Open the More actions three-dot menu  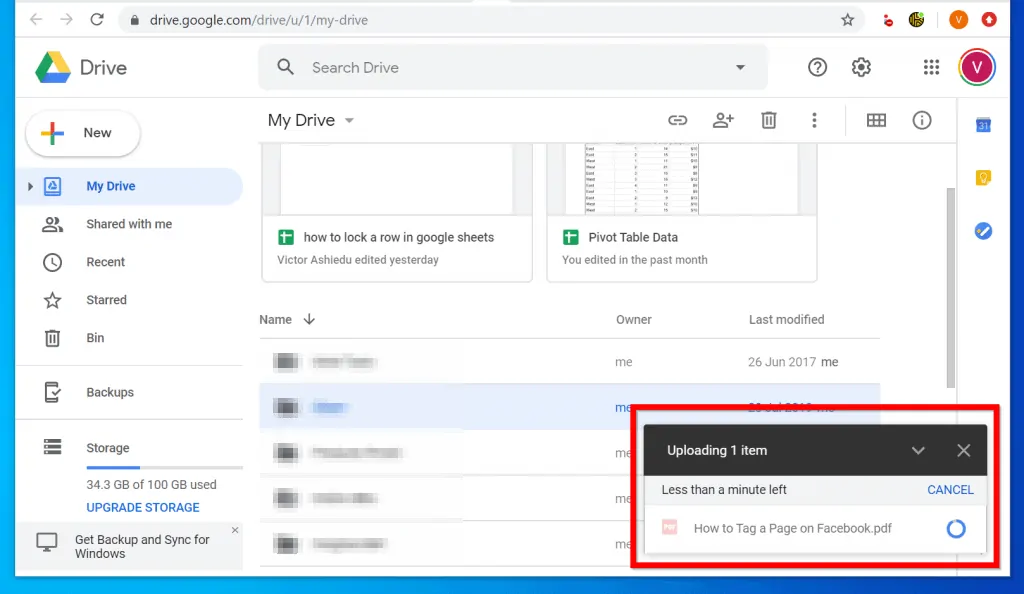coord(814,121)
